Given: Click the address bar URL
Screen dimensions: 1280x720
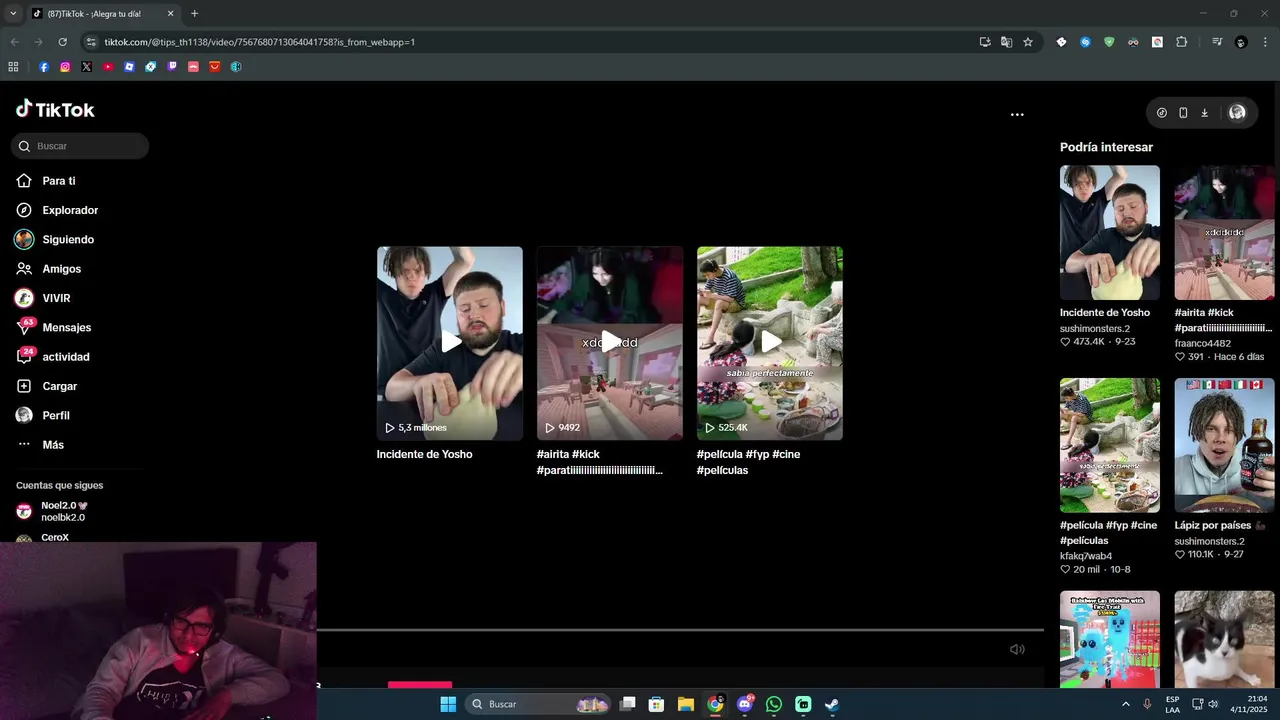Looking at the screenshot, I should click(x=260, y=42).
